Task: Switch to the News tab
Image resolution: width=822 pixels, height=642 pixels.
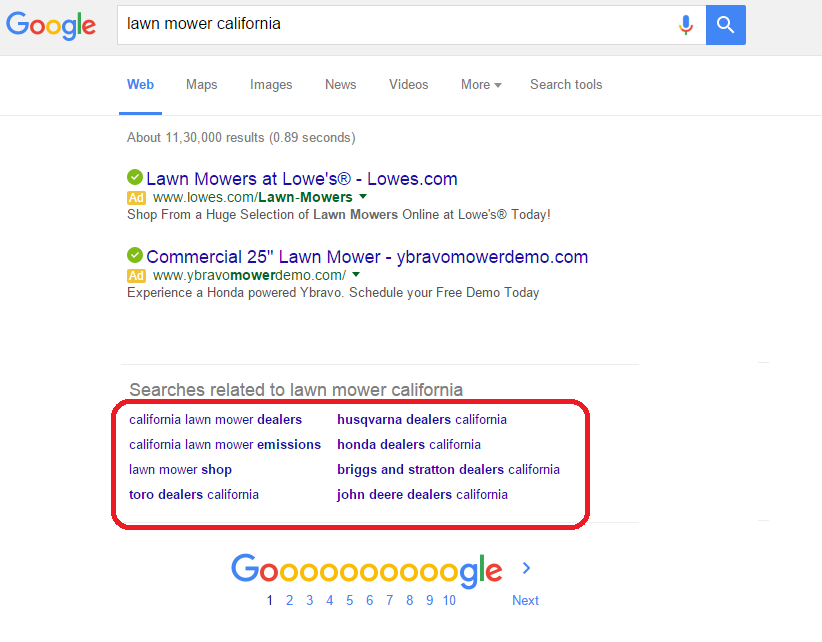Action: click(x=340, y=84)
